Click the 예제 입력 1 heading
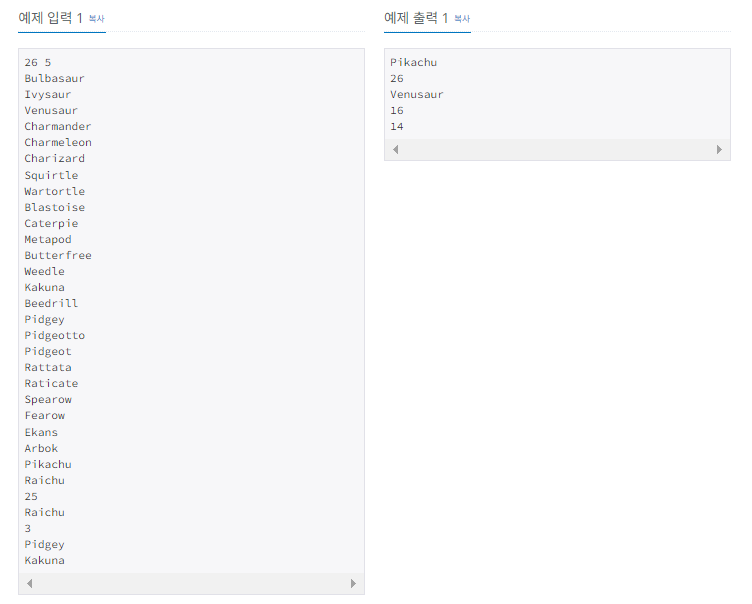 50,18
